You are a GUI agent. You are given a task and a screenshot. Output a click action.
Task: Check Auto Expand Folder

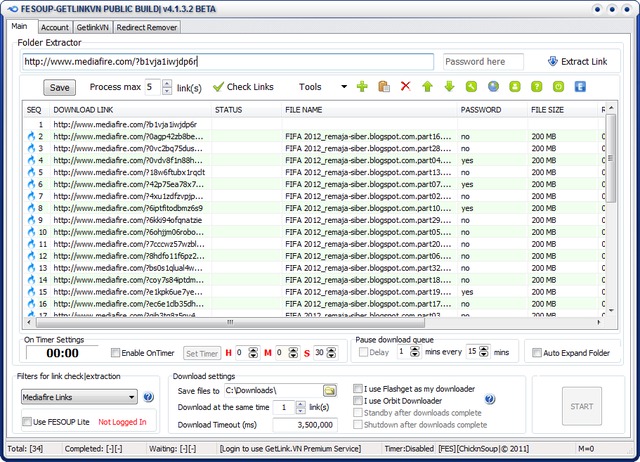pos(537,353)
